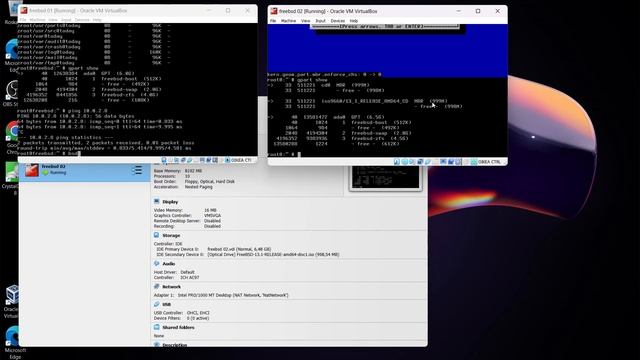Screen dimensions: 640x360
Task: Click optical drive indicator in freebsd 02 status bar
Action: coord(404,162)
